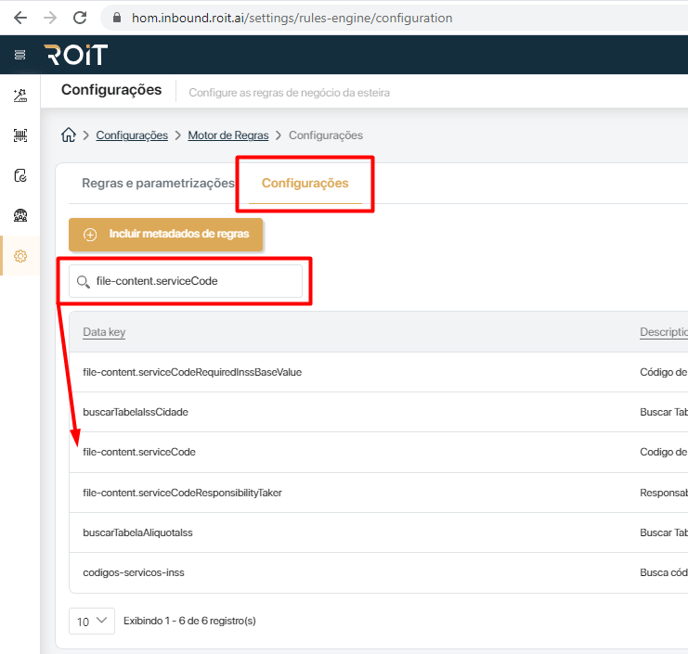This screenshot has height=654, width=688.
Task: Follow the Configurações breadcrumb link
Action: 132,135
